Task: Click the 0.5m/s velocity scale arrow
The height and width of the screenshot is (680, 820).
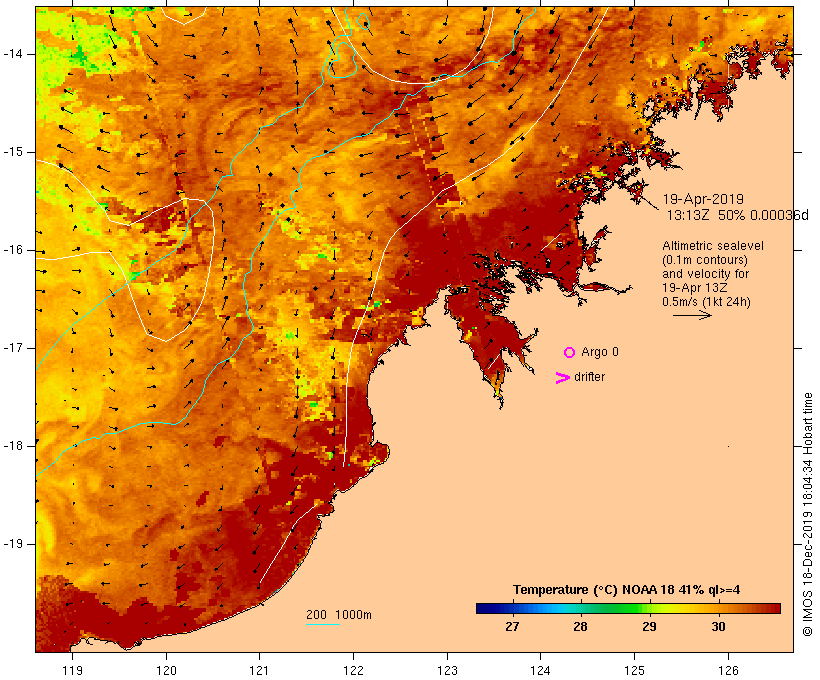Action: pos(692,315)
